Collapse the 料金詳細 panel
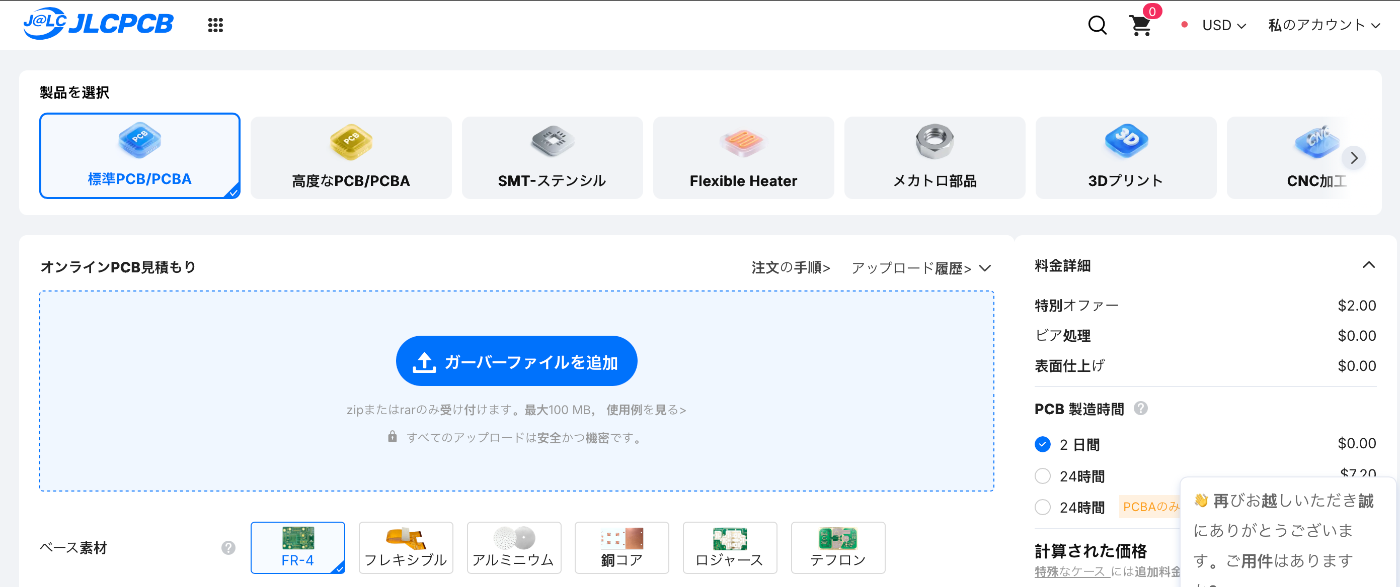The width and height of the screenshot is (1400, 587). [x=1368, y=265]
